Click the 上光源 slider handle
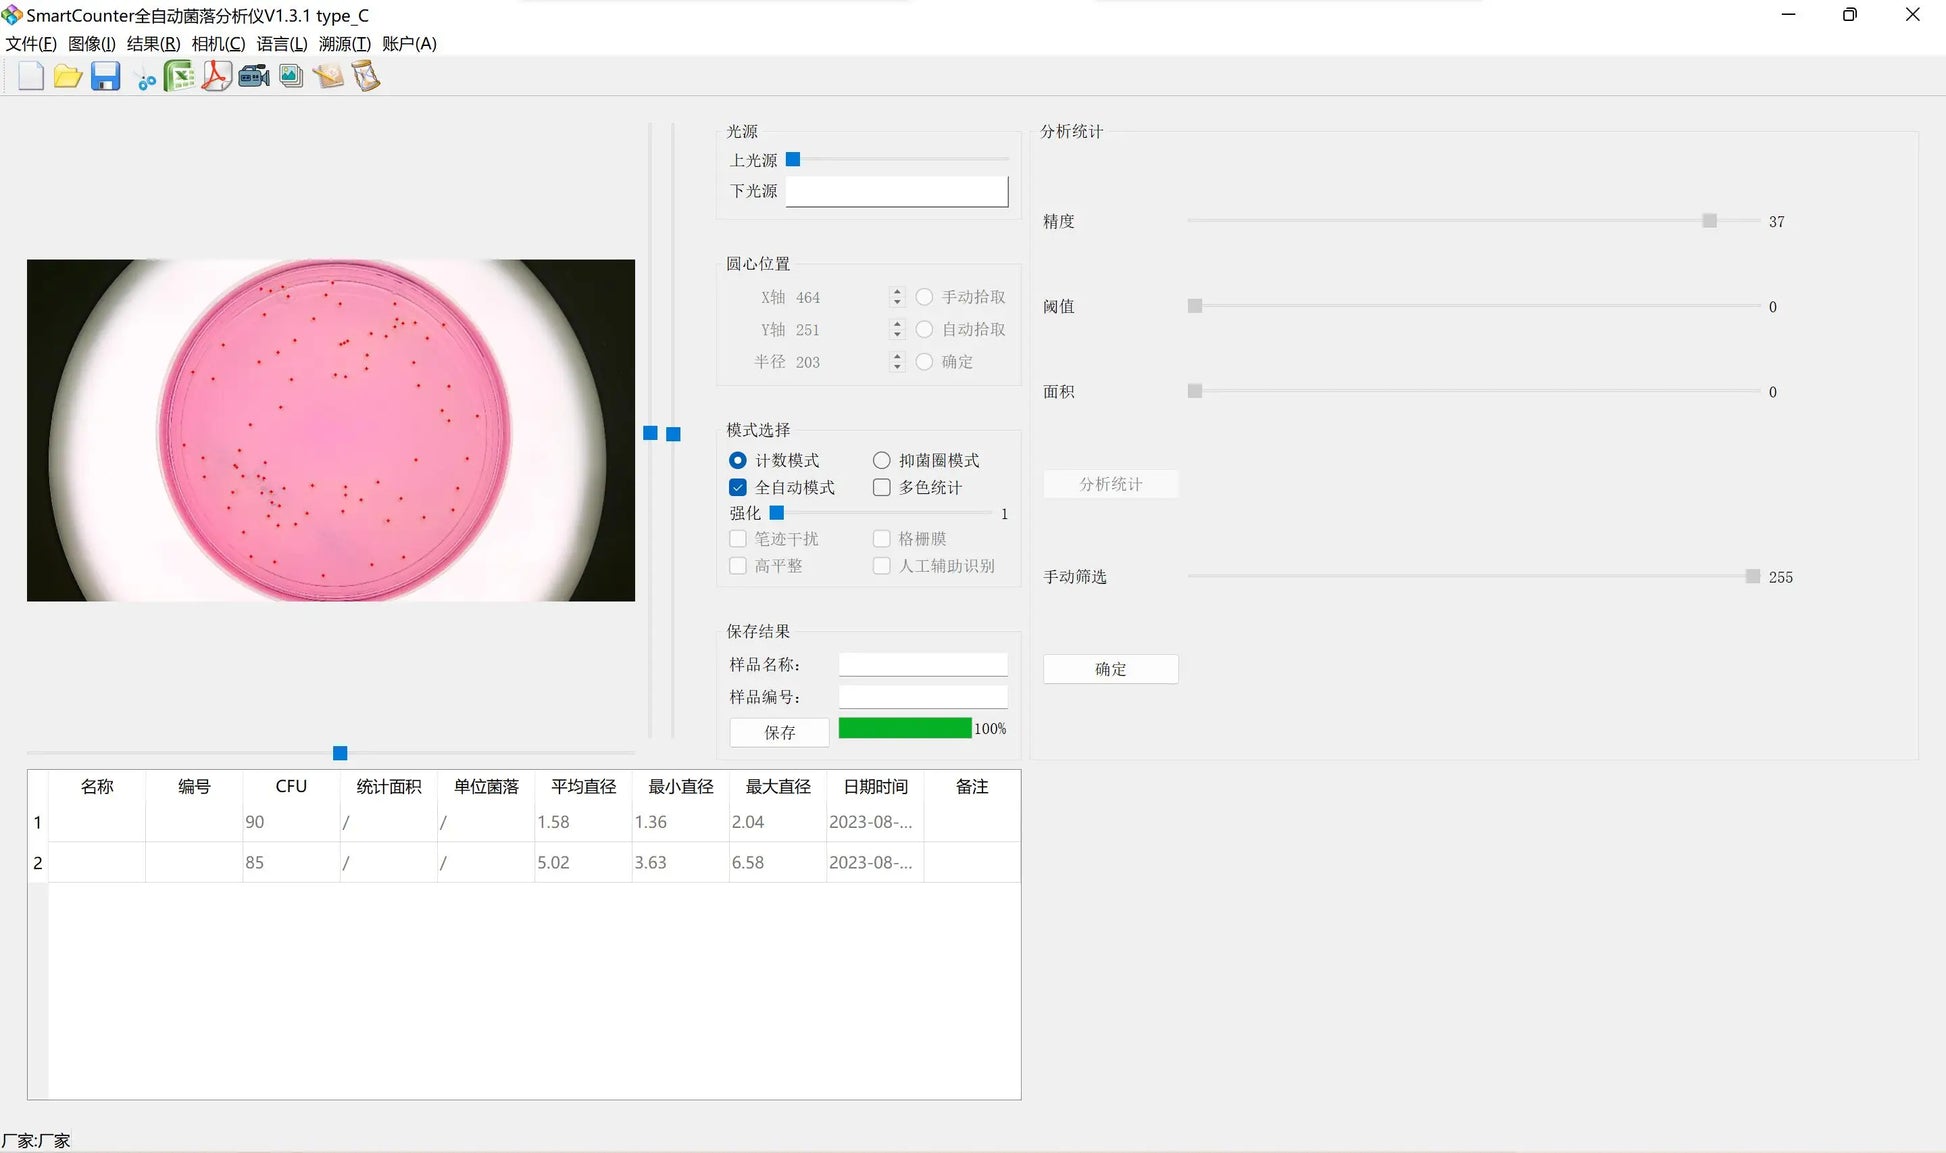Screen dimensions: 1946x1153 pyautogui.click(x=793, y=160)
